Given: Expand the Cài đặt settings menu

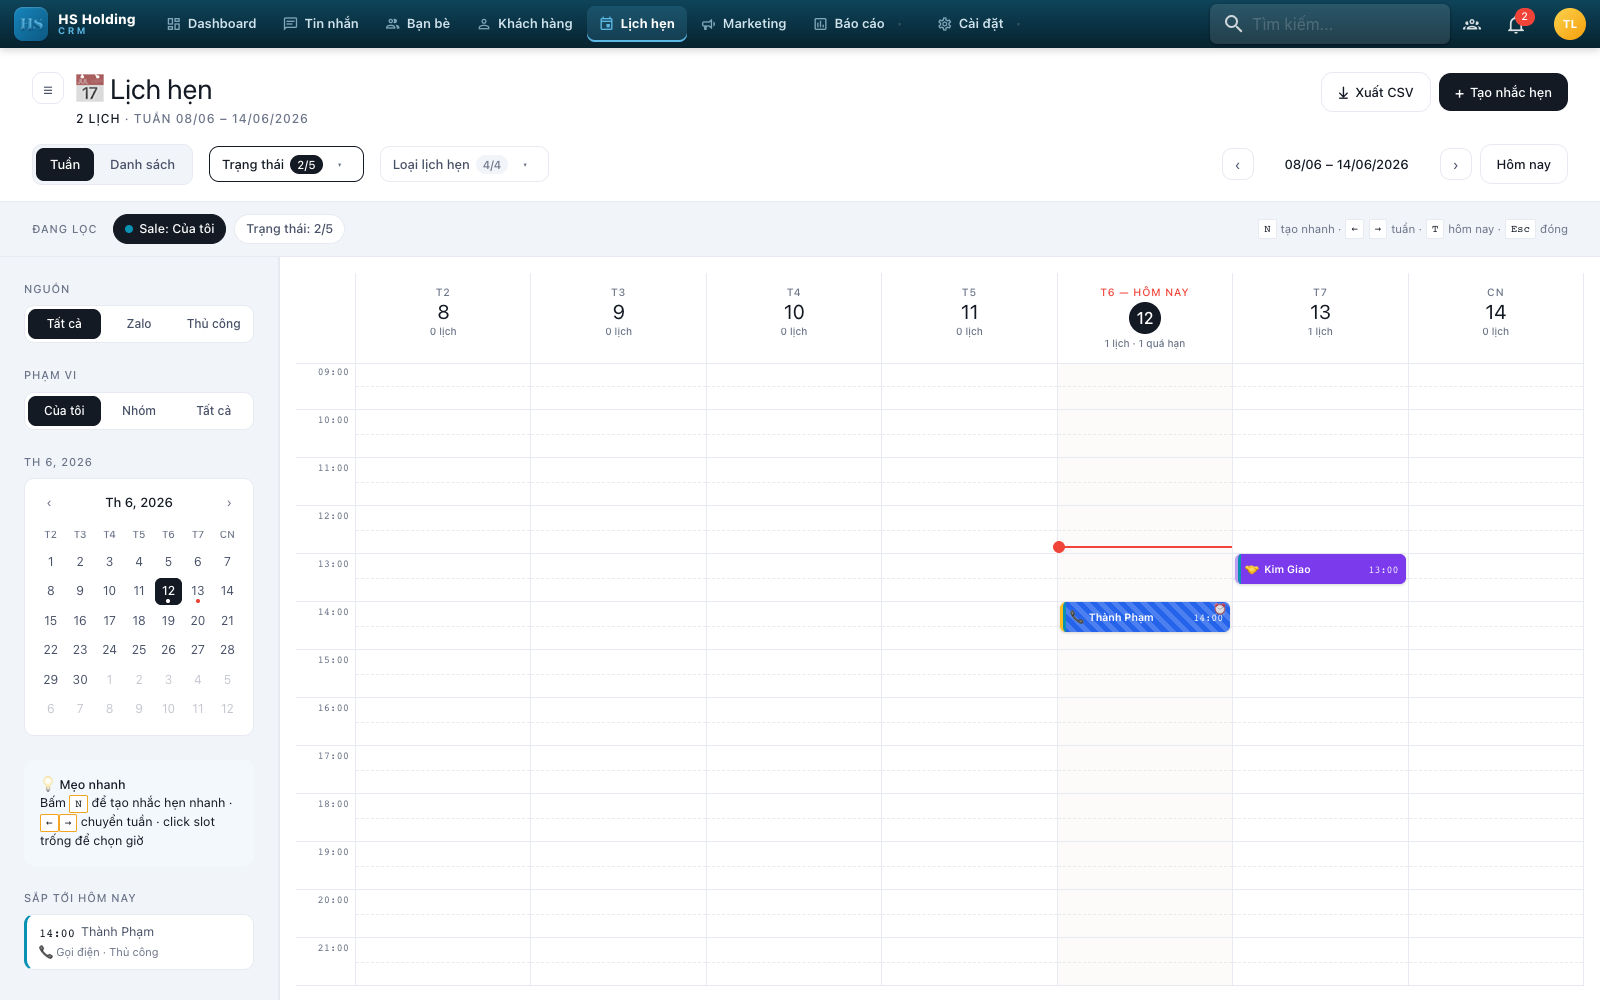Looking at the screenshot, I should pyautogui.click(x=980, y=23).
